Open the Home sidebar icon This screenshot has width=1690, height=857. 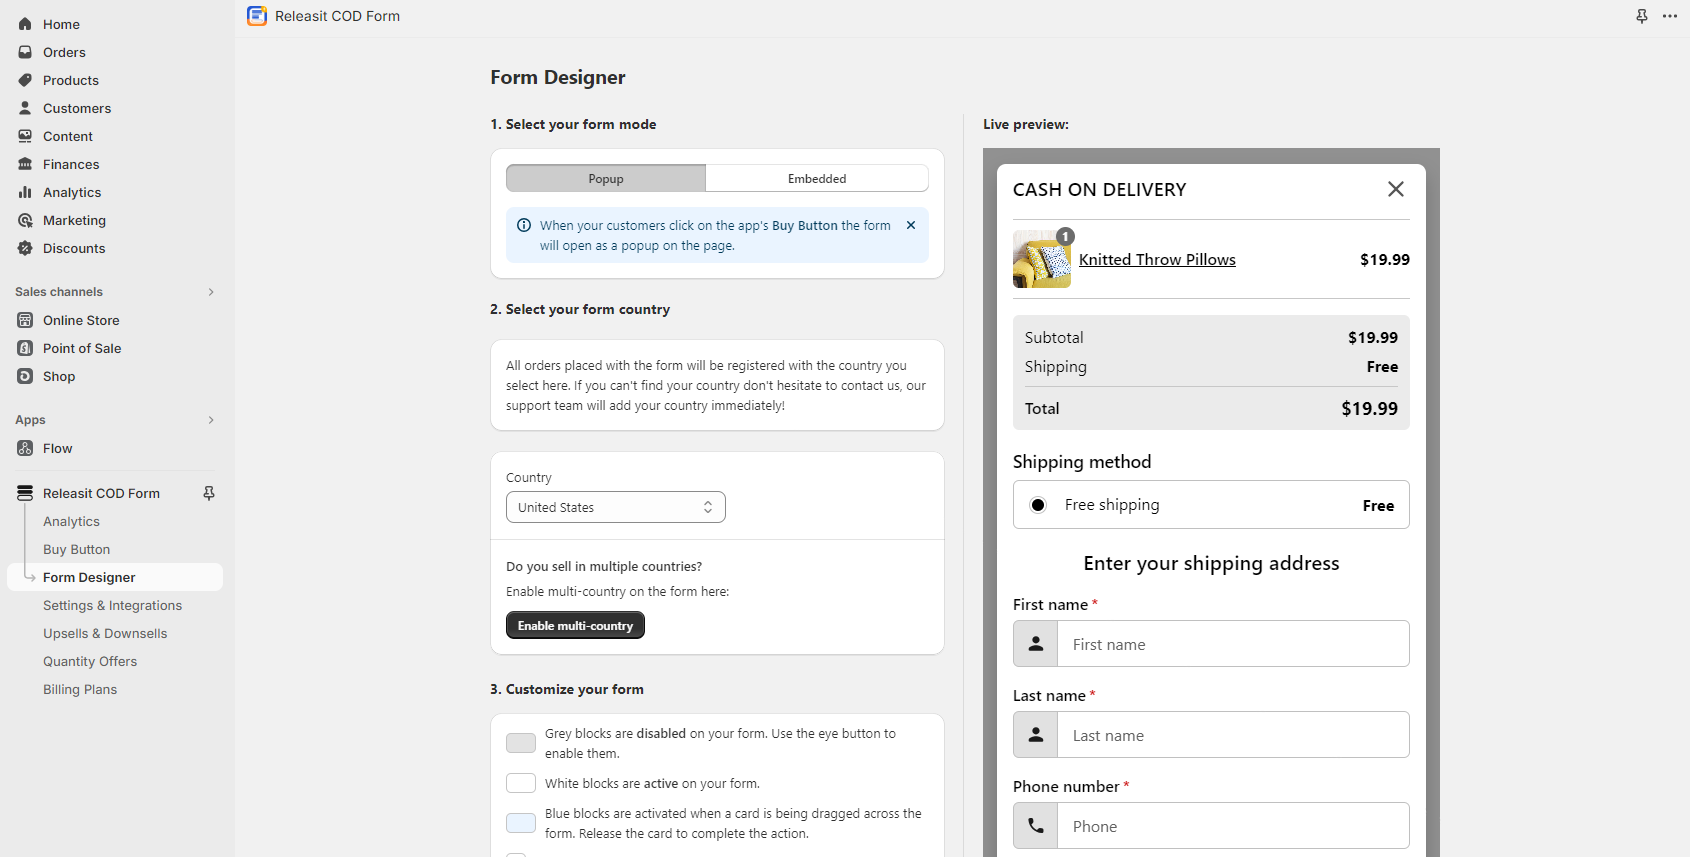(x=25, y=24)
